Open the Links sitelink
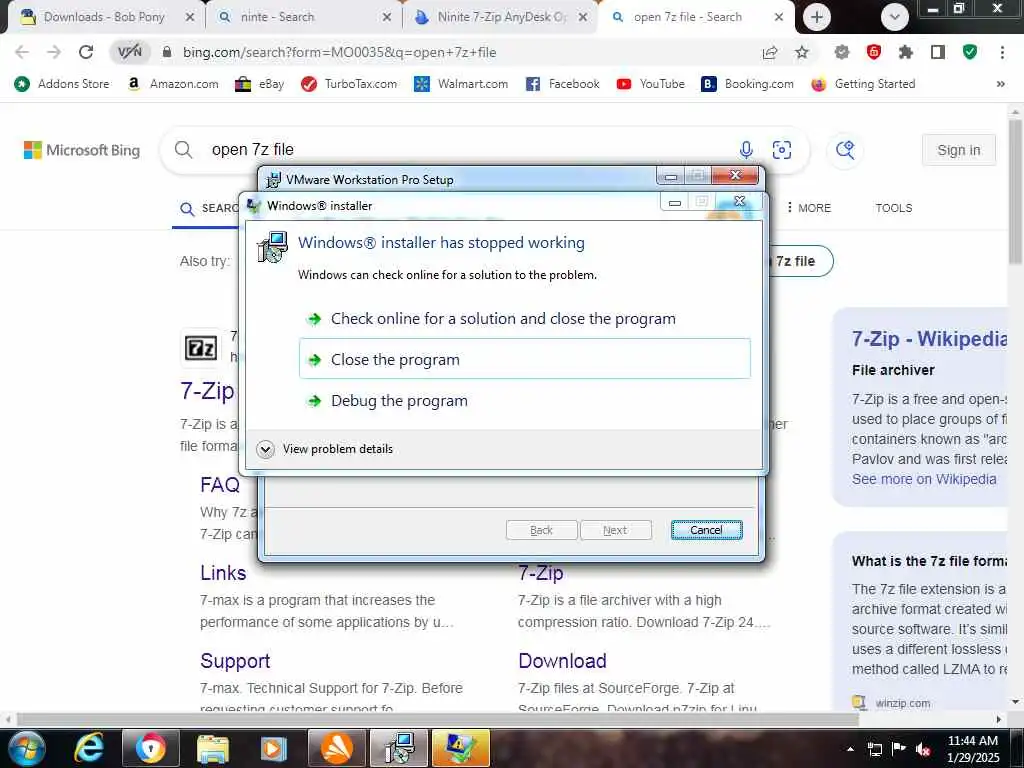The width and height of the screenshot is (1024, 768). (x=223, y=573)
